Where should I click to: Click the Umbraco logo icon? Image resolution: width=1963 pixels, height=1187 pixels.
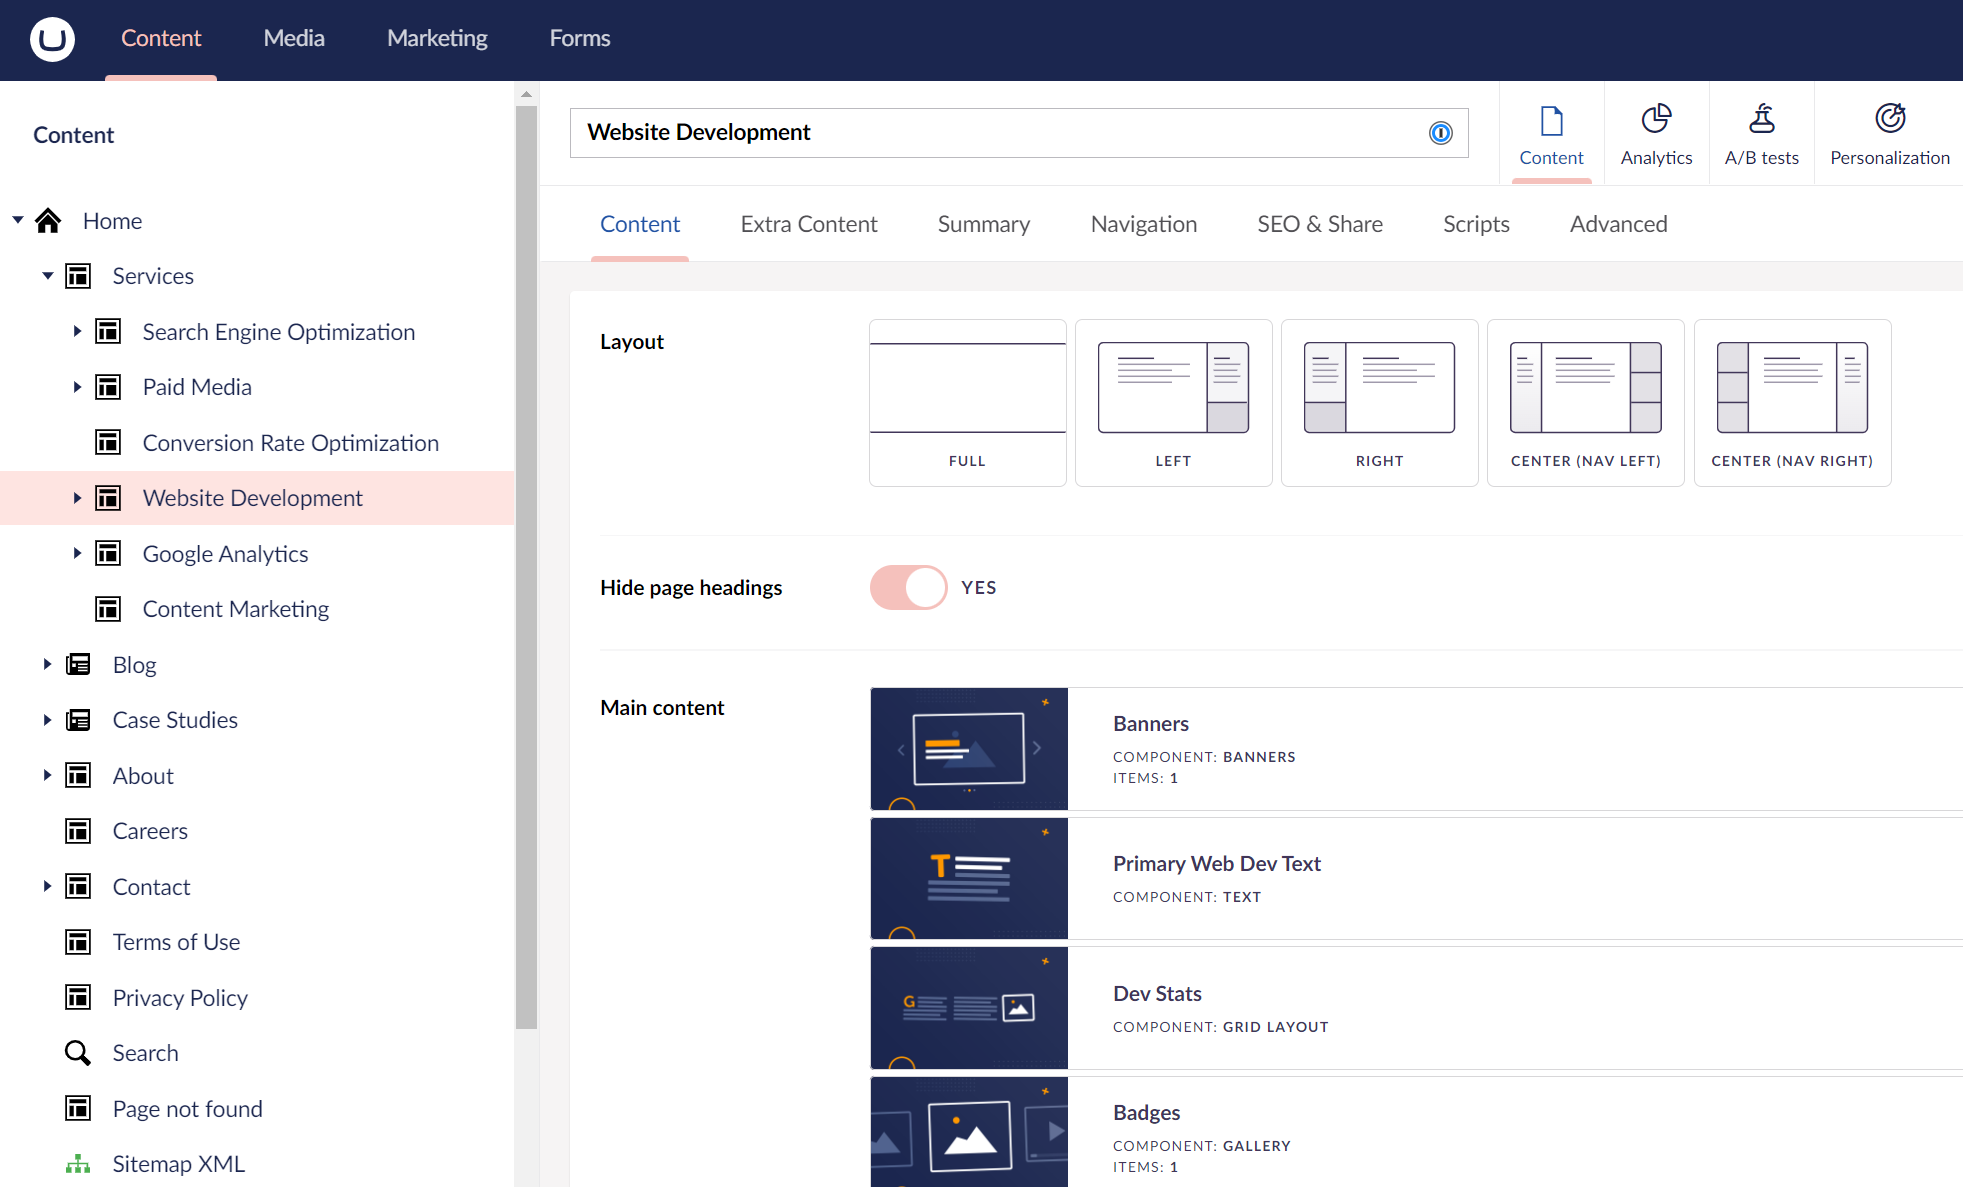coord(52,39)
